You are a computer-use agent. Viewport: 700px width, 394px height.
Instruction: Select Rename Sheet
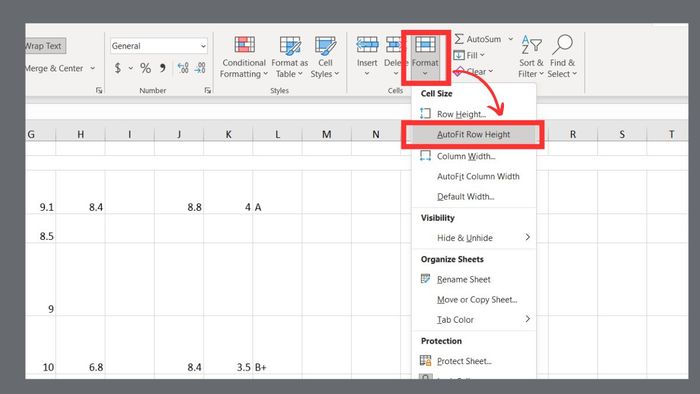click(474, 279)
